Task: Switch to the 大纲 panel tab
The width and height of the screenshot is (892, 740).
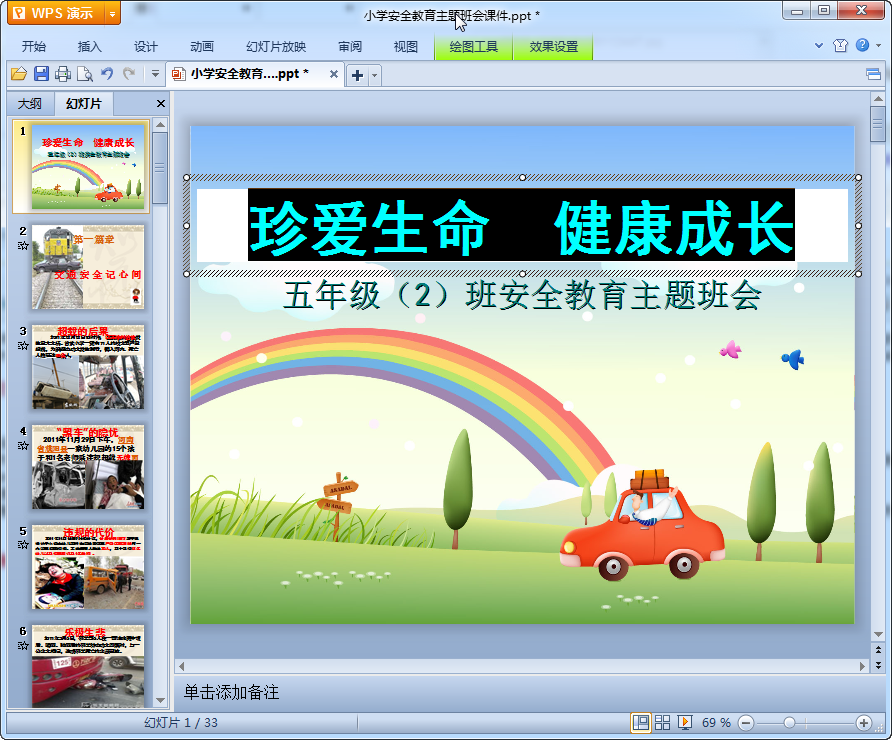Action: [30, 104]
